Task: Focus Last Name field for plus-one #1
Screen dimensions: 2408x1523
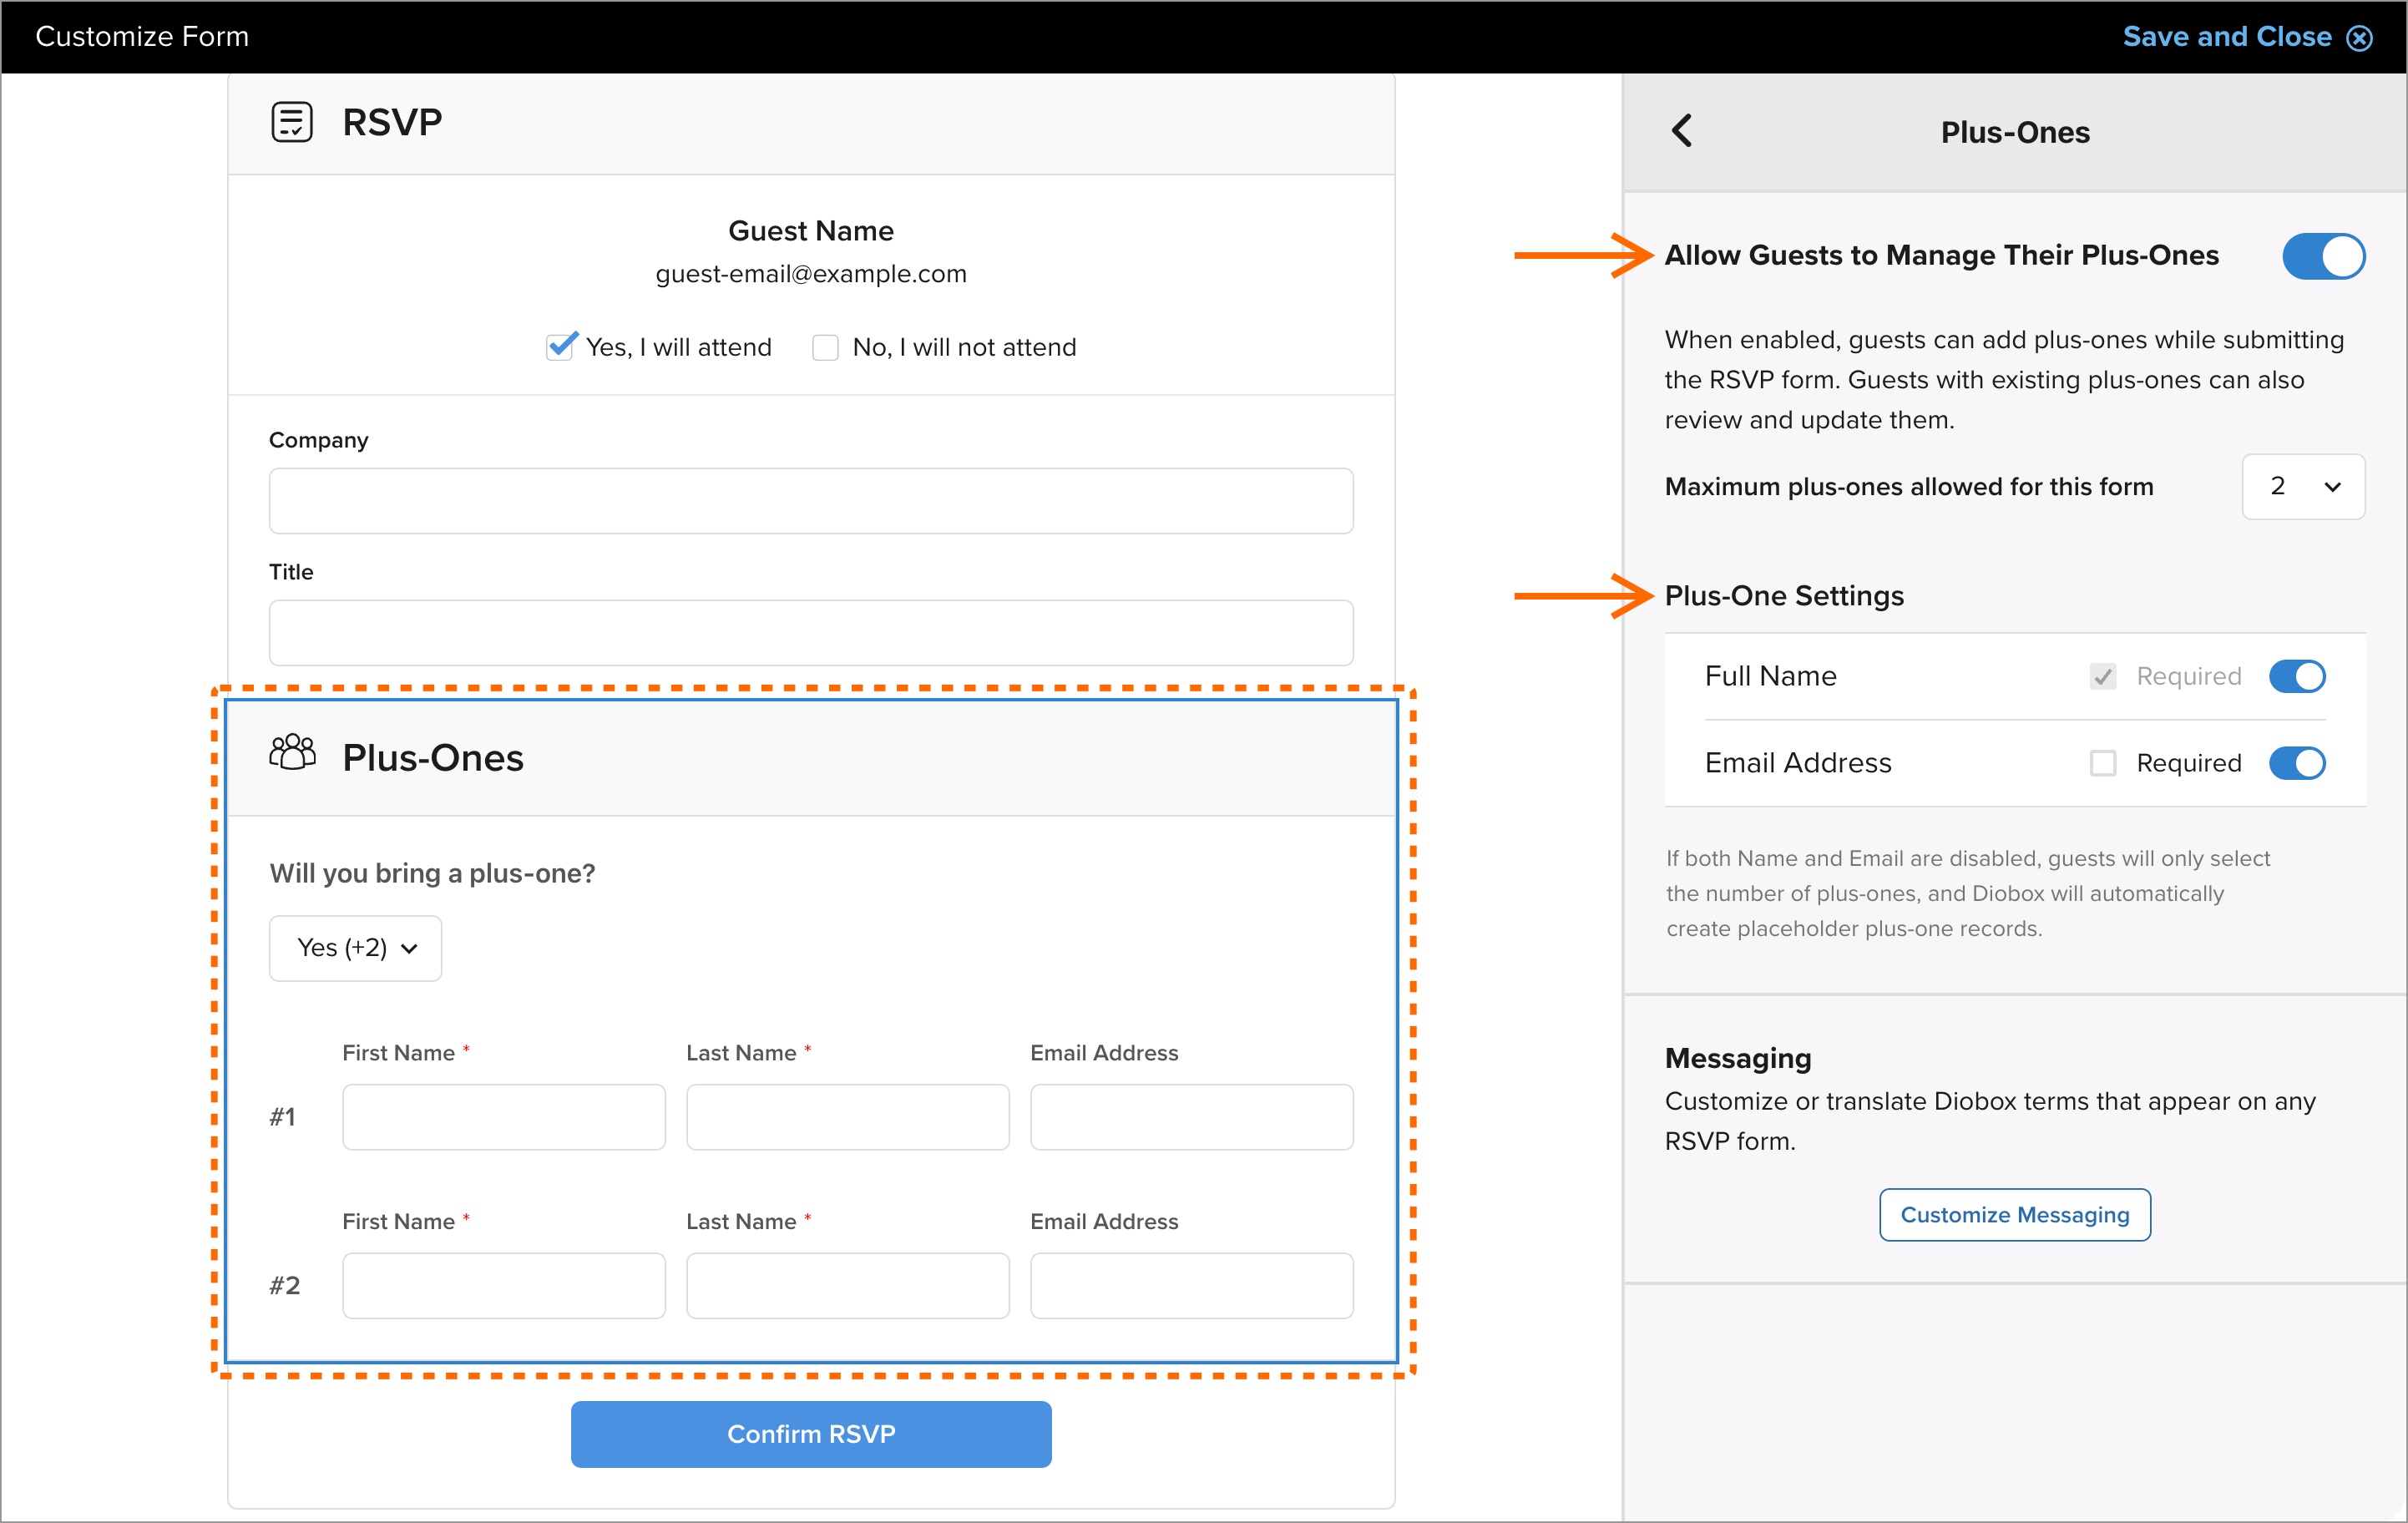Action: pyautogui.click(x=848, y=1117)
